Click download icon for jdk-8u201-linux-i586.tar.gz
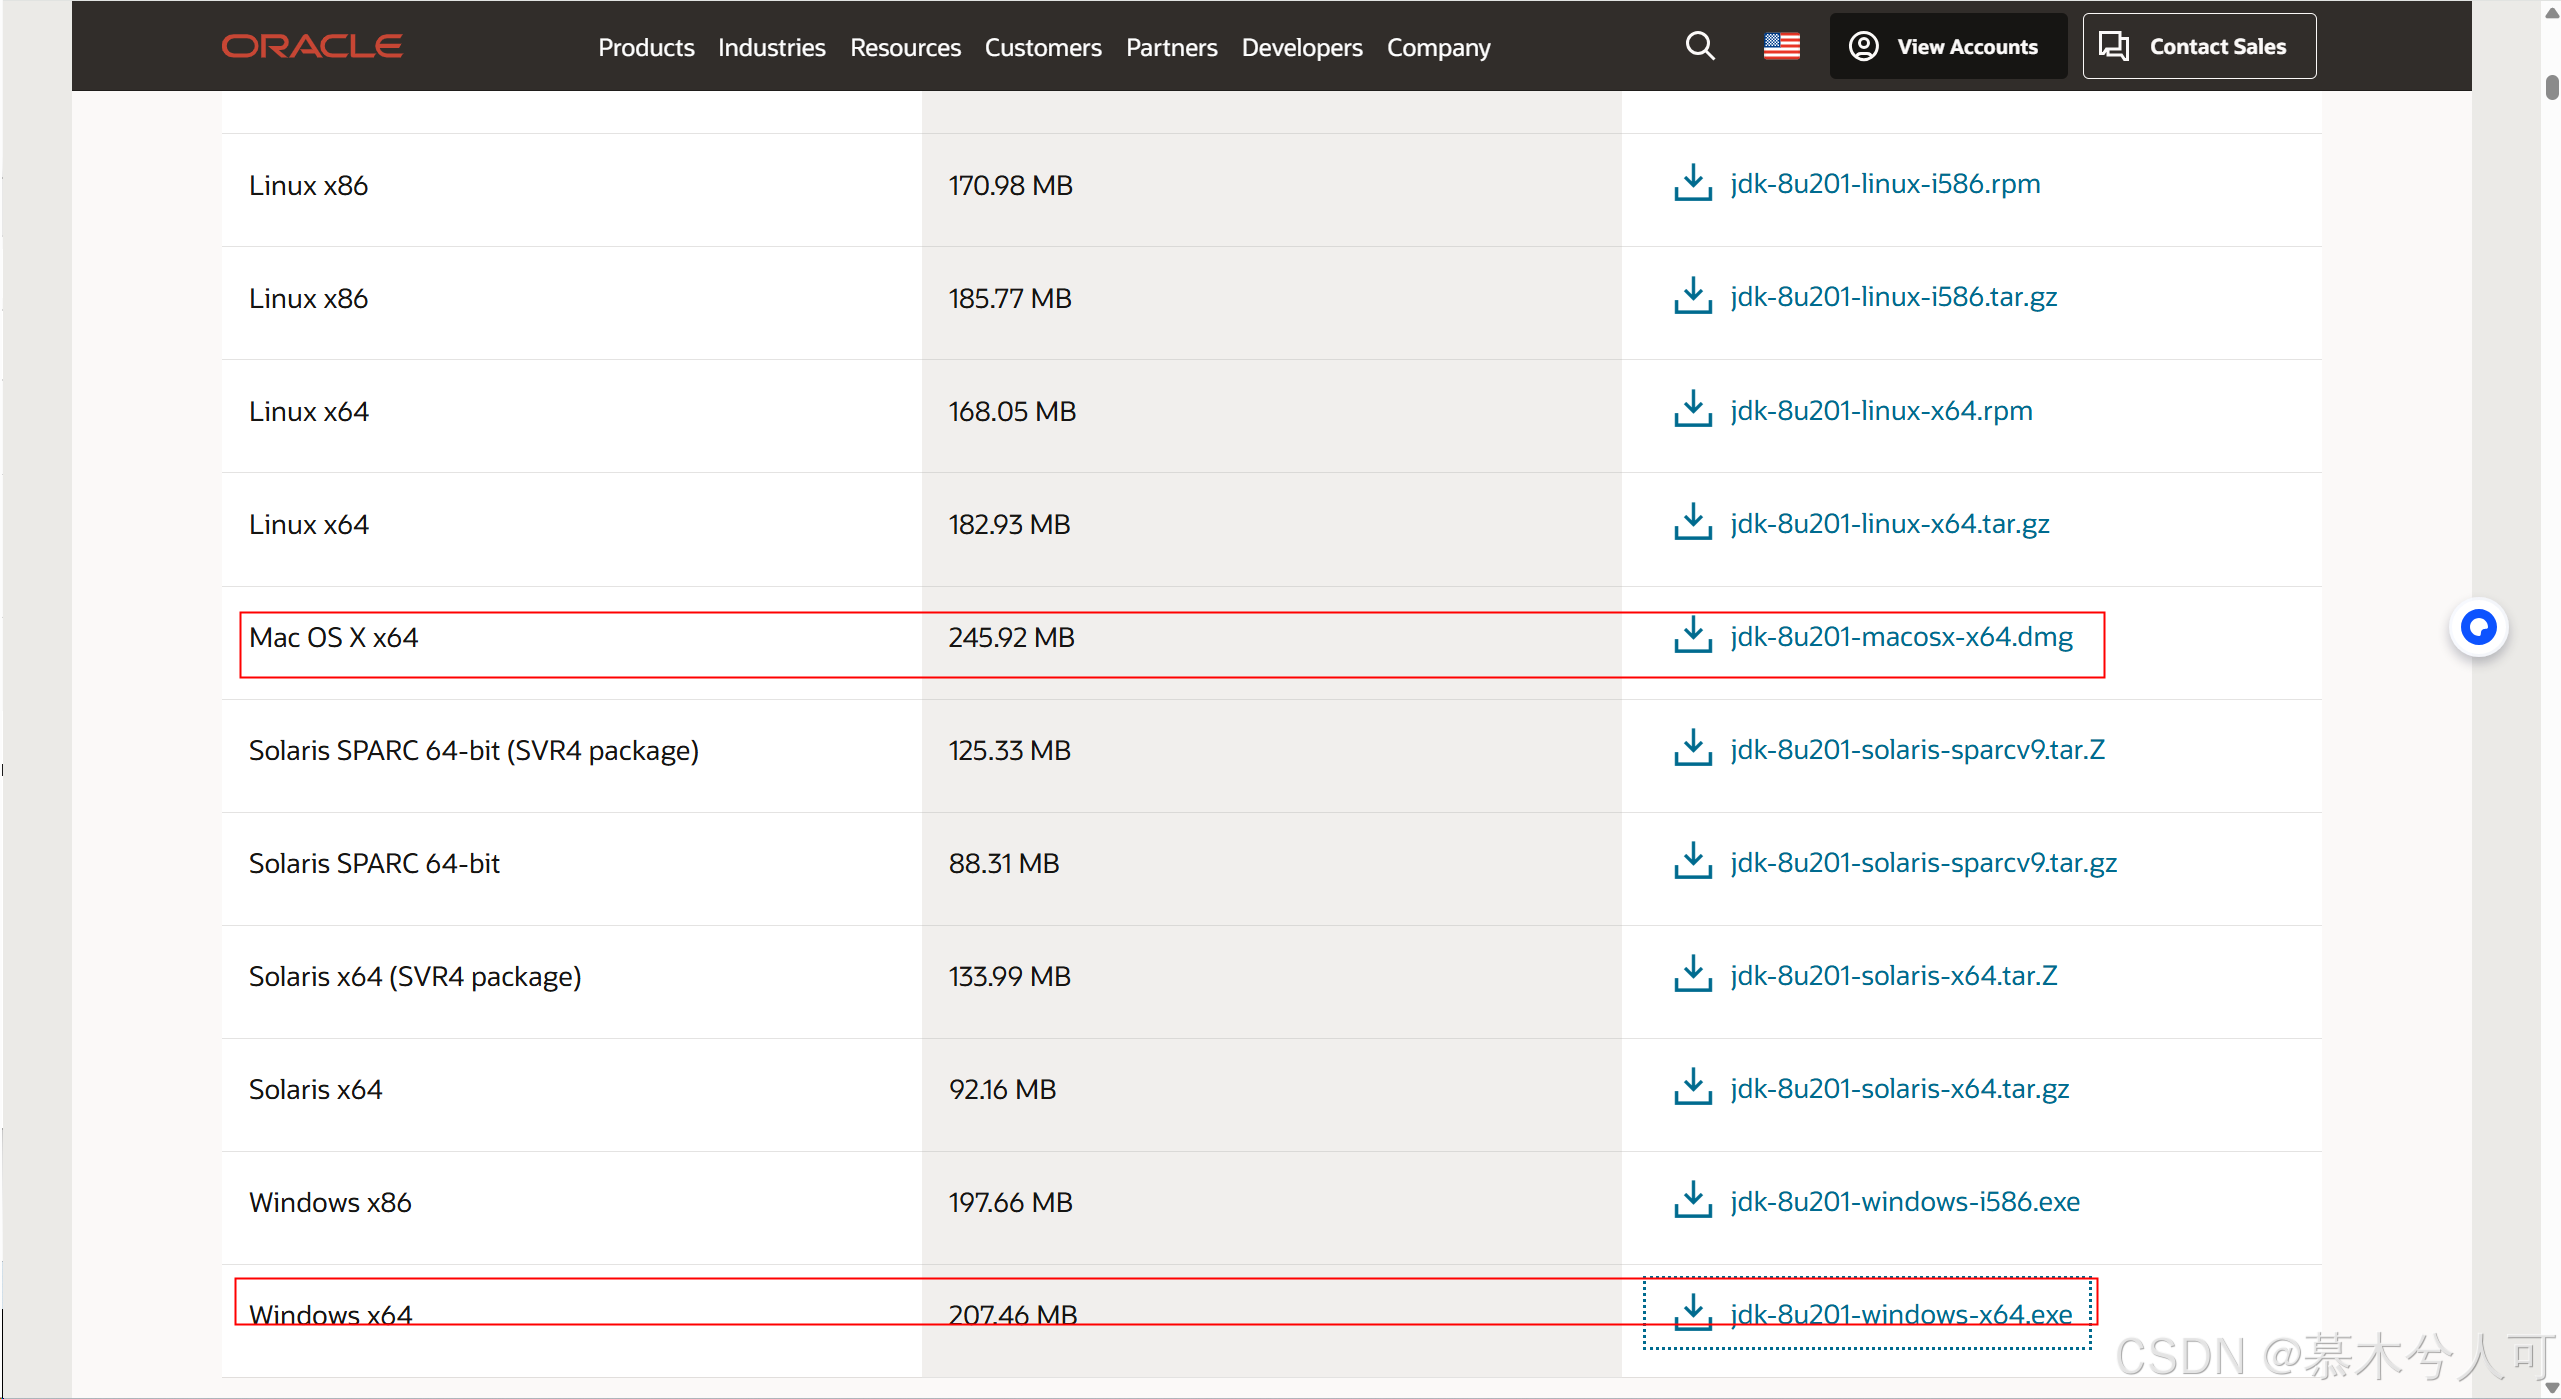Image resolution: width=2561 pixels, height=1399 pixels. (1693, 296)
